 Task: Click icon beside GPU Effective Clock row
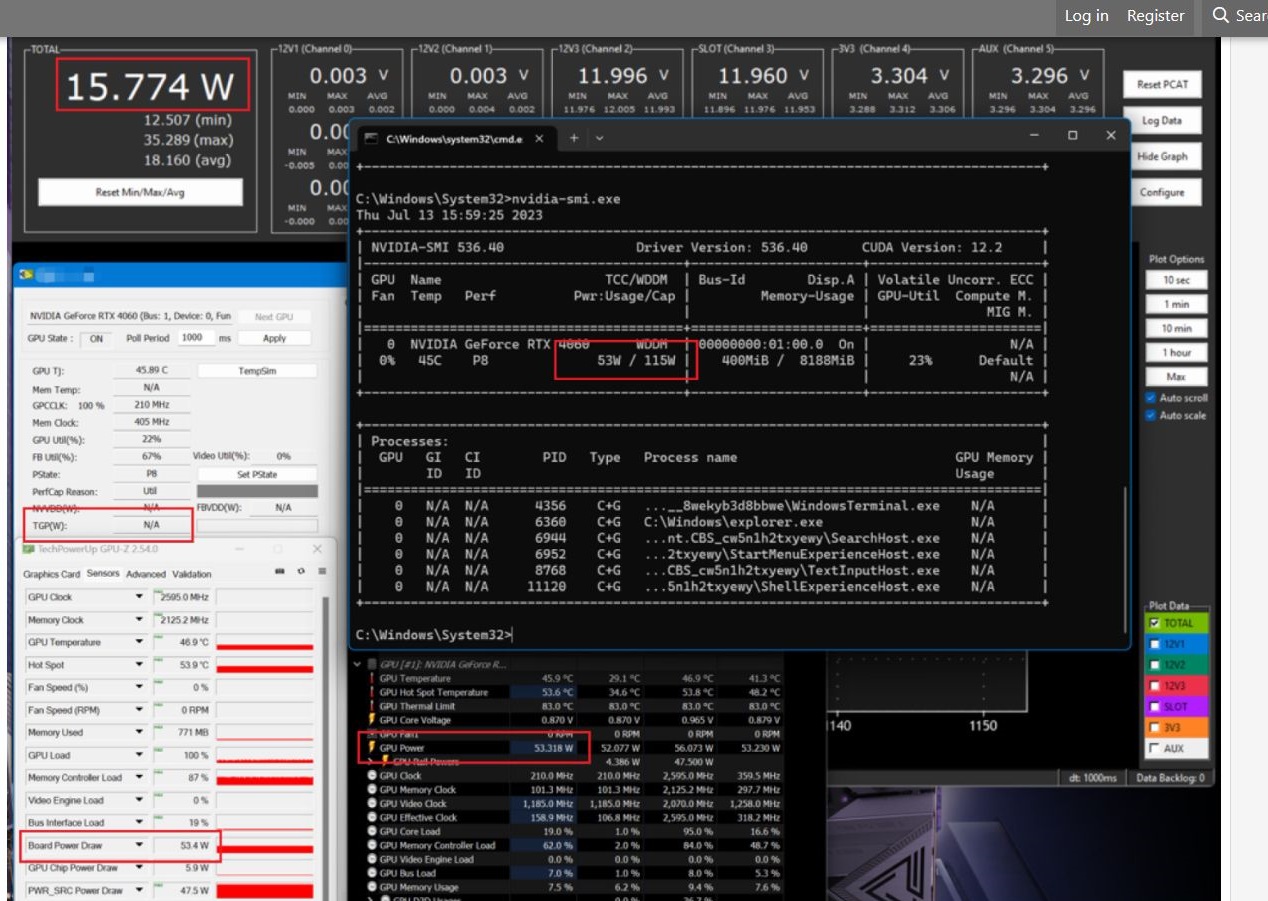[372, 817]
